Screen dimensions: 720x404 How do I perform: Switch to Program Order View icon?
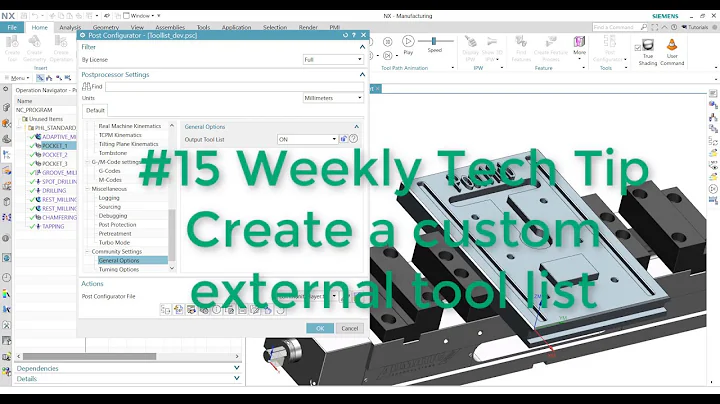tap(40, 78)
